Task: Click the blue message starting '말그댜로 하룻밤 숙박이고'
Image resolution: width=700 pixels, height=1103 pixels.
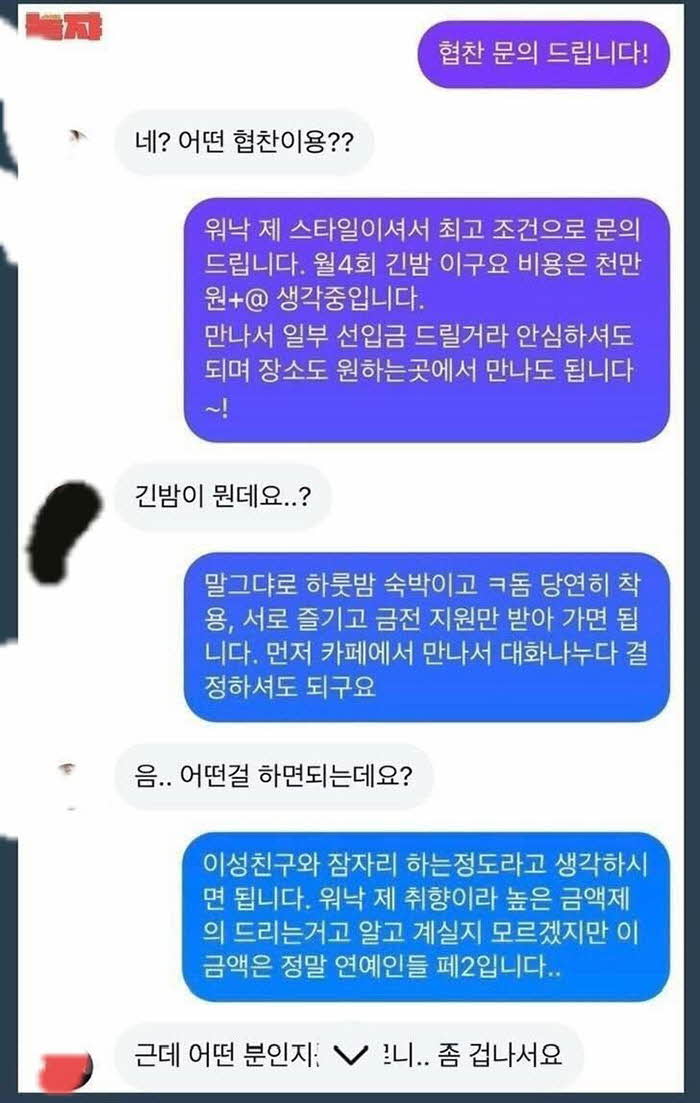Action: [426, 637]
